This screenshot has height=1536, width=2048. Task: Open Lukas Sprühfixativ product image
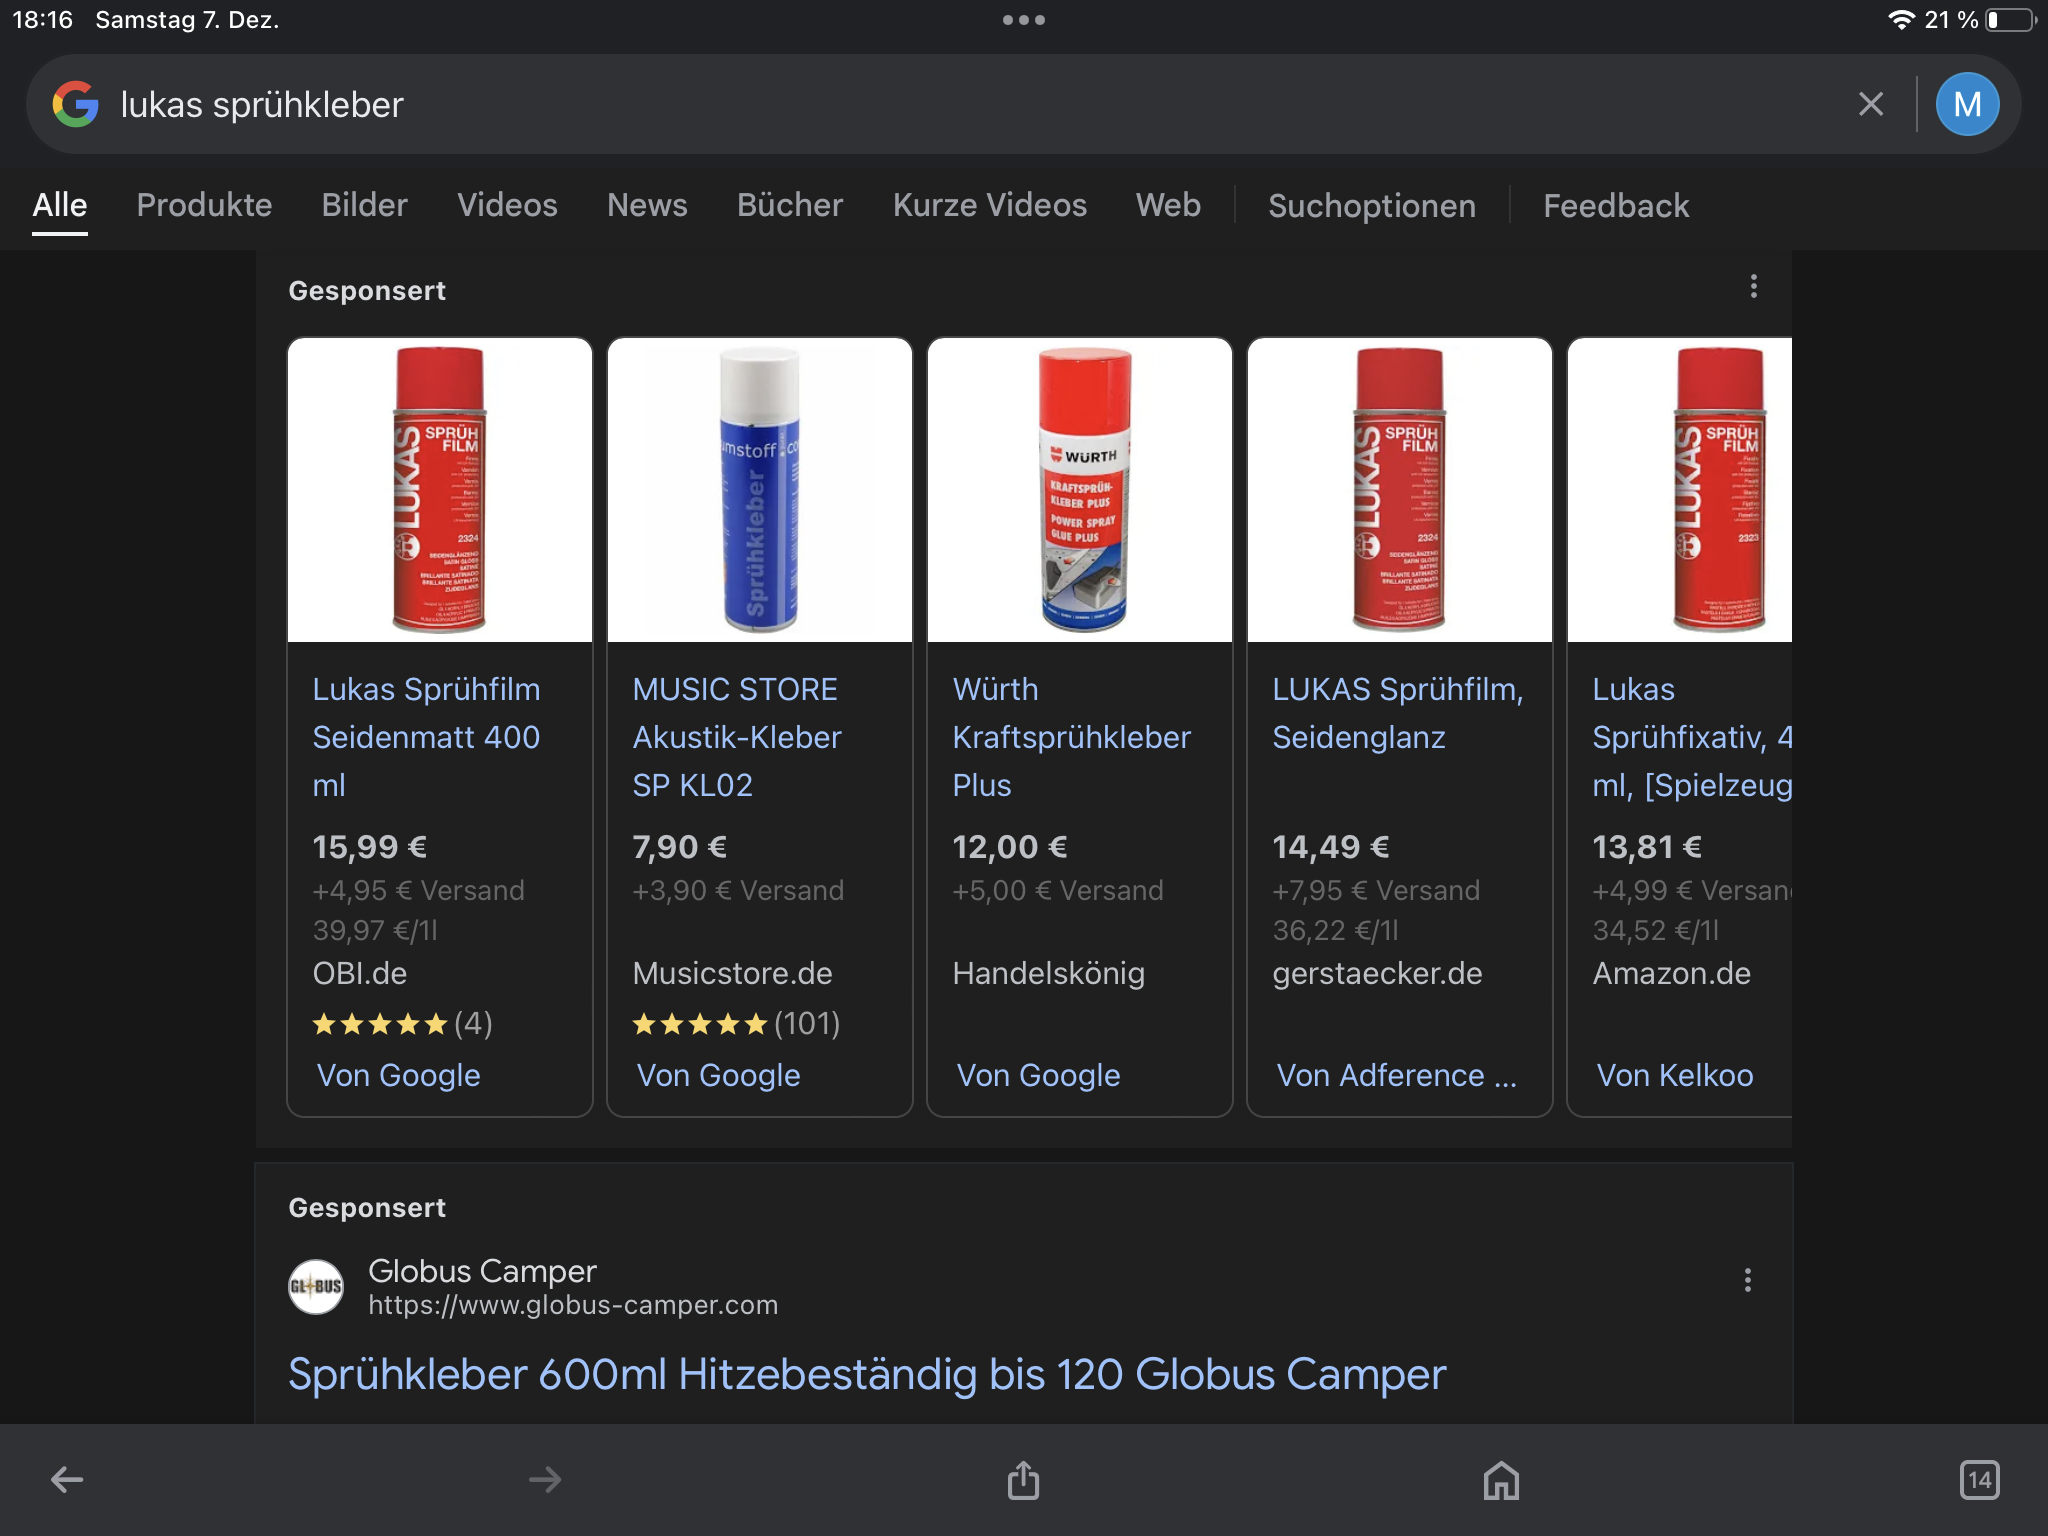coord(1680,490)
